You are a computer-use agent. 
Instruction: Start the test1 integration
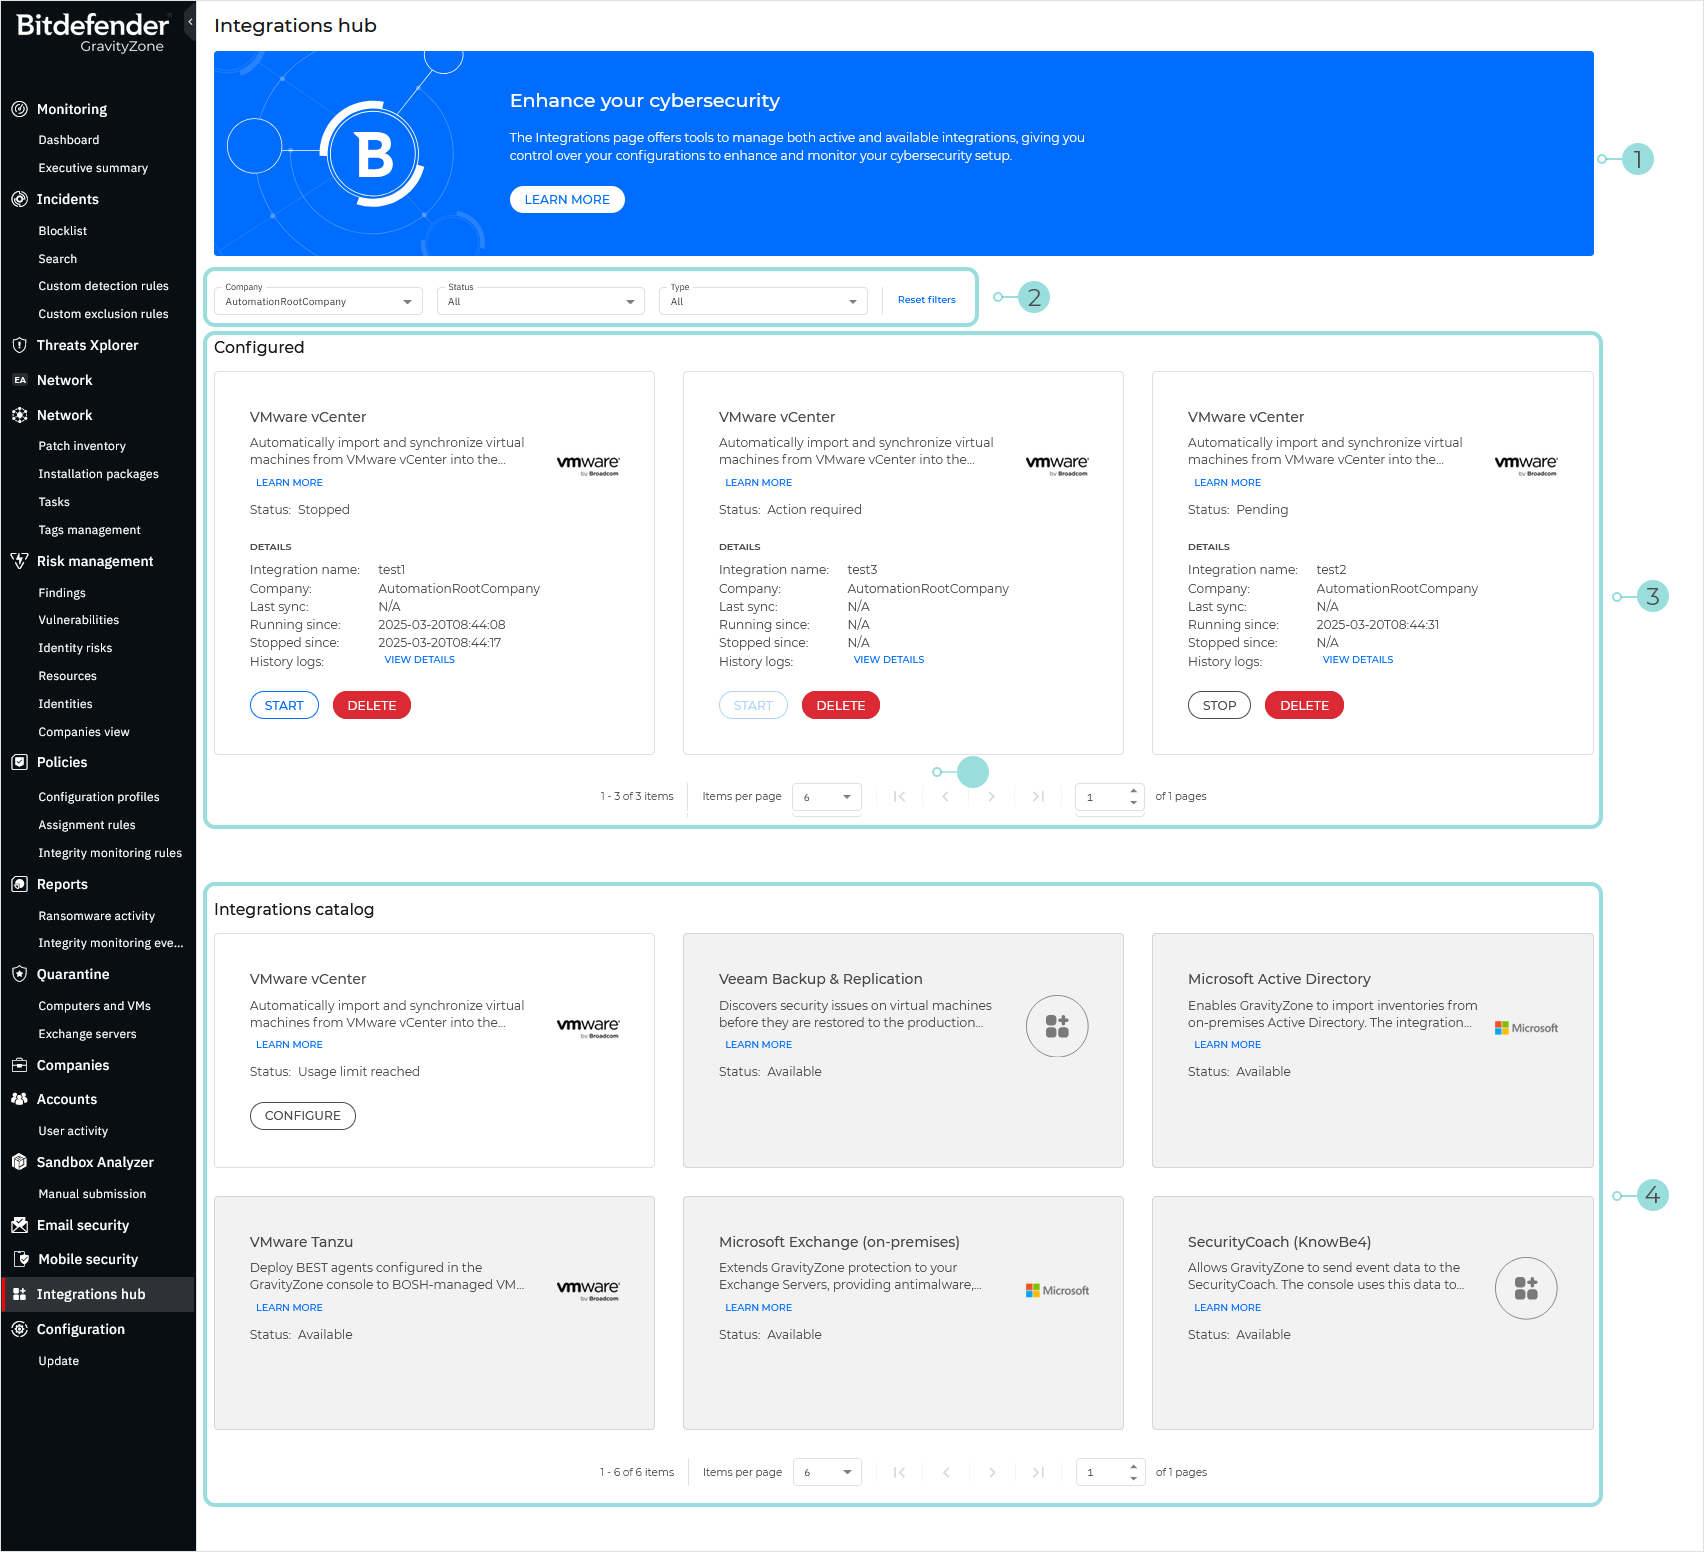coord(284,705)
